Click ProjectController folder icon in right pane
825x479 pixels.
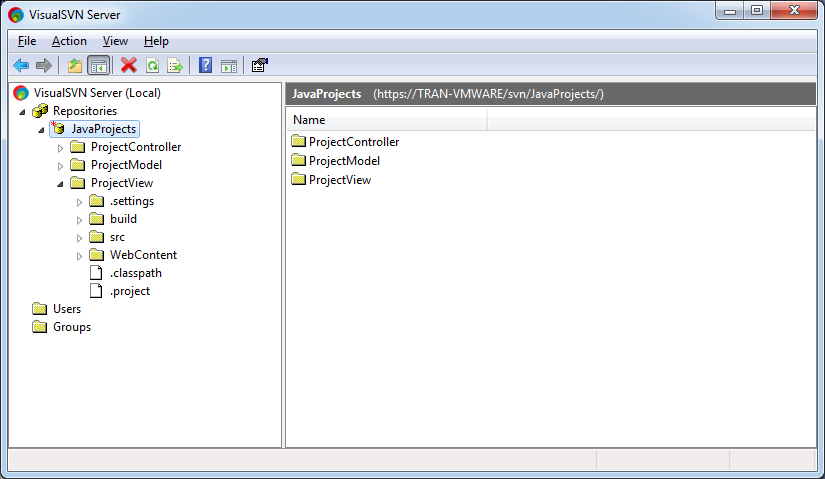tap(298, 141)
